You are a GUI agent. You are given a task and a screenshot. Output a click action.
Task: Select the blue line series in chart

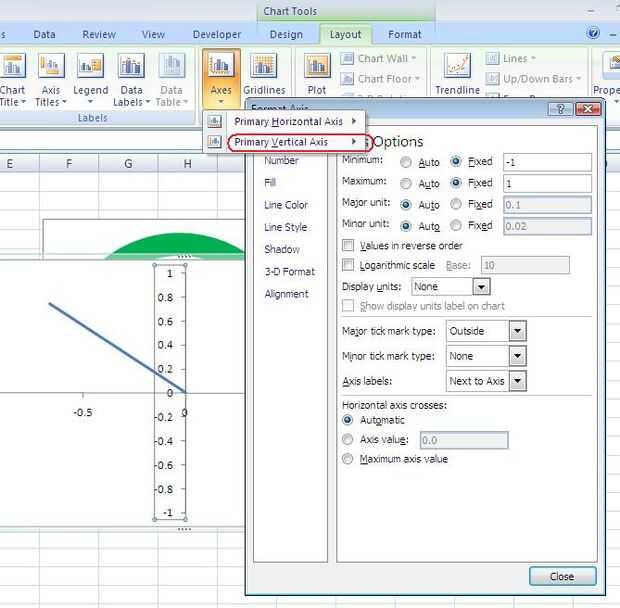117,348
